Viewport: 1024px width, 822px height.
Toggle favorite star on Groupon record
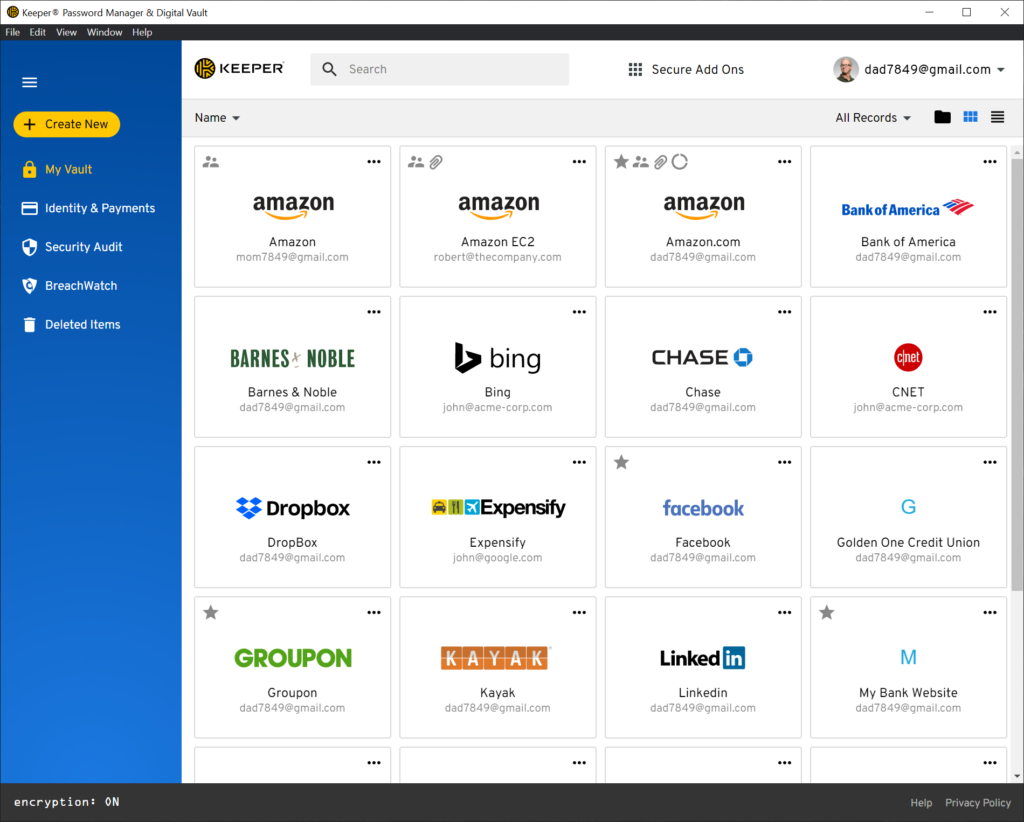pyautogui.click(x=210, y=612)
